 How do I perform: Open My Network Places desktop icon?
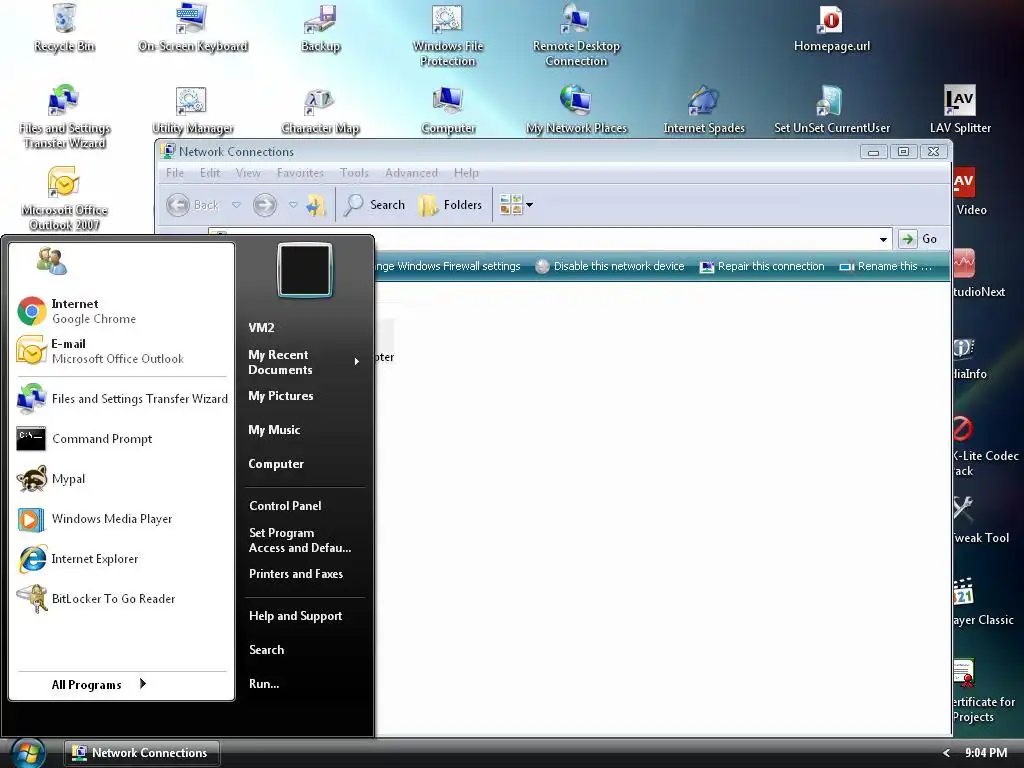[576, 110]
